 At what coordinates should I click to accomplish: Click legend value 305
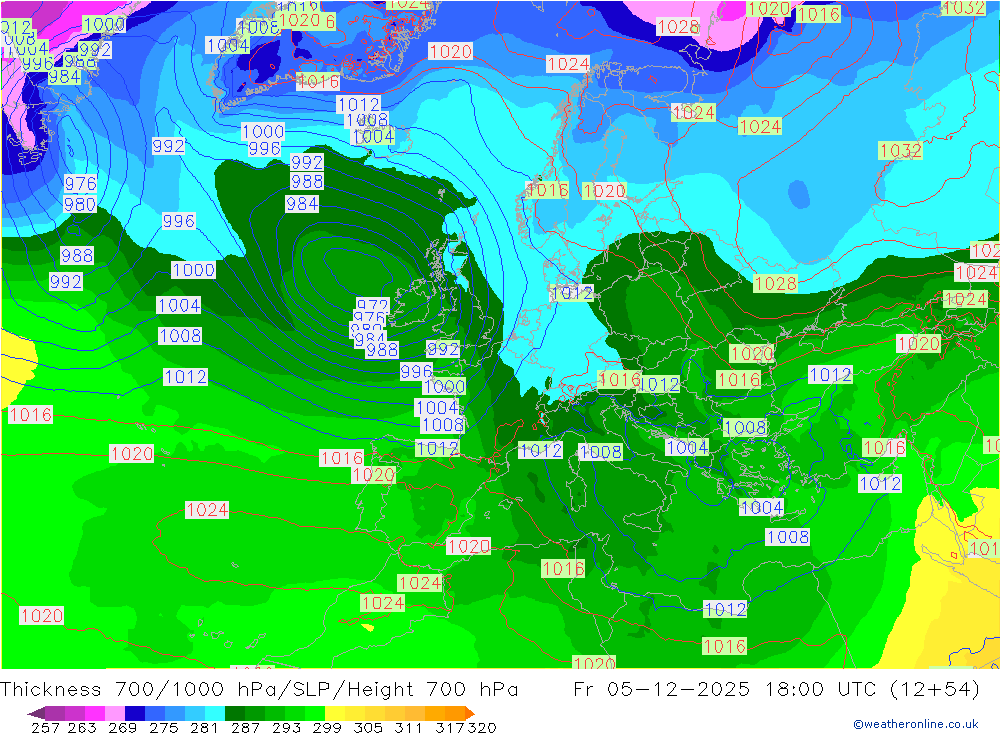367,727
